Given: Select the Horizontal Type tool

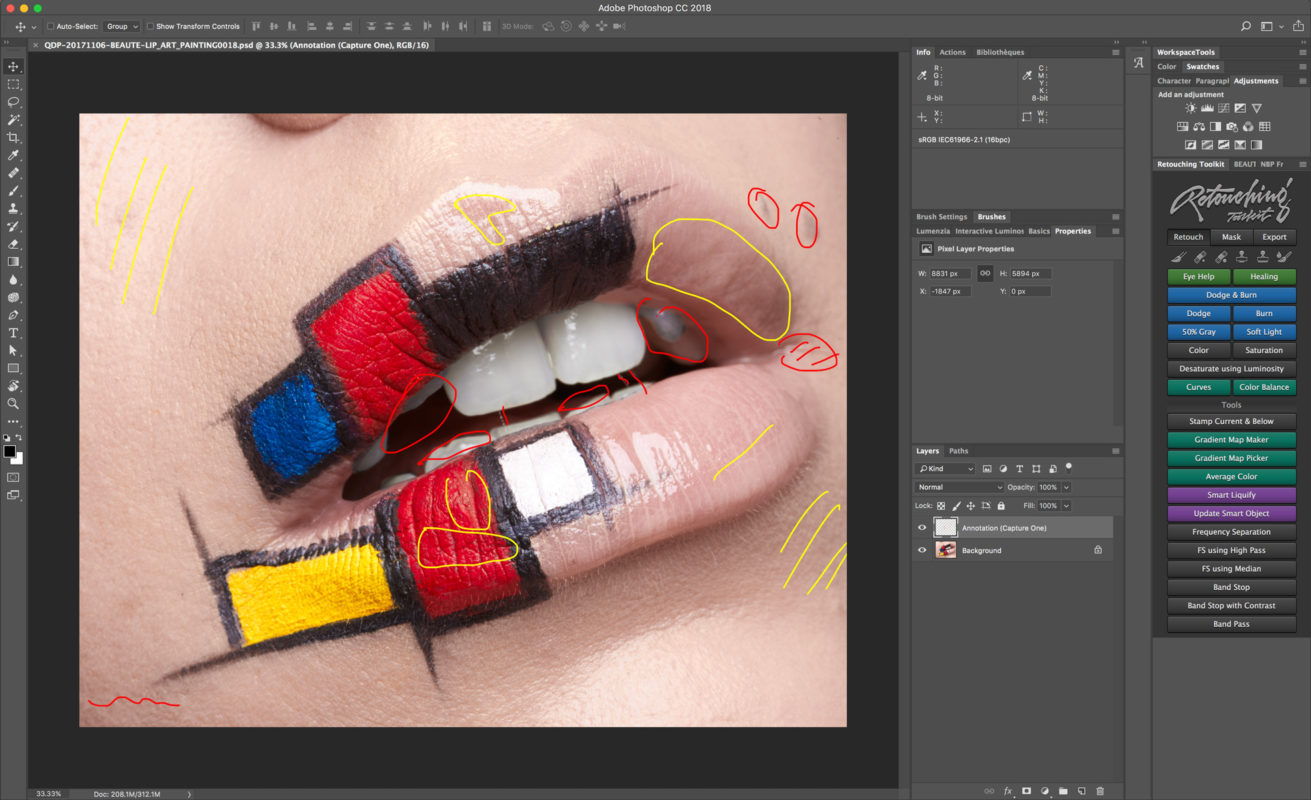Looking at the screenshot, I should (14, 332).
